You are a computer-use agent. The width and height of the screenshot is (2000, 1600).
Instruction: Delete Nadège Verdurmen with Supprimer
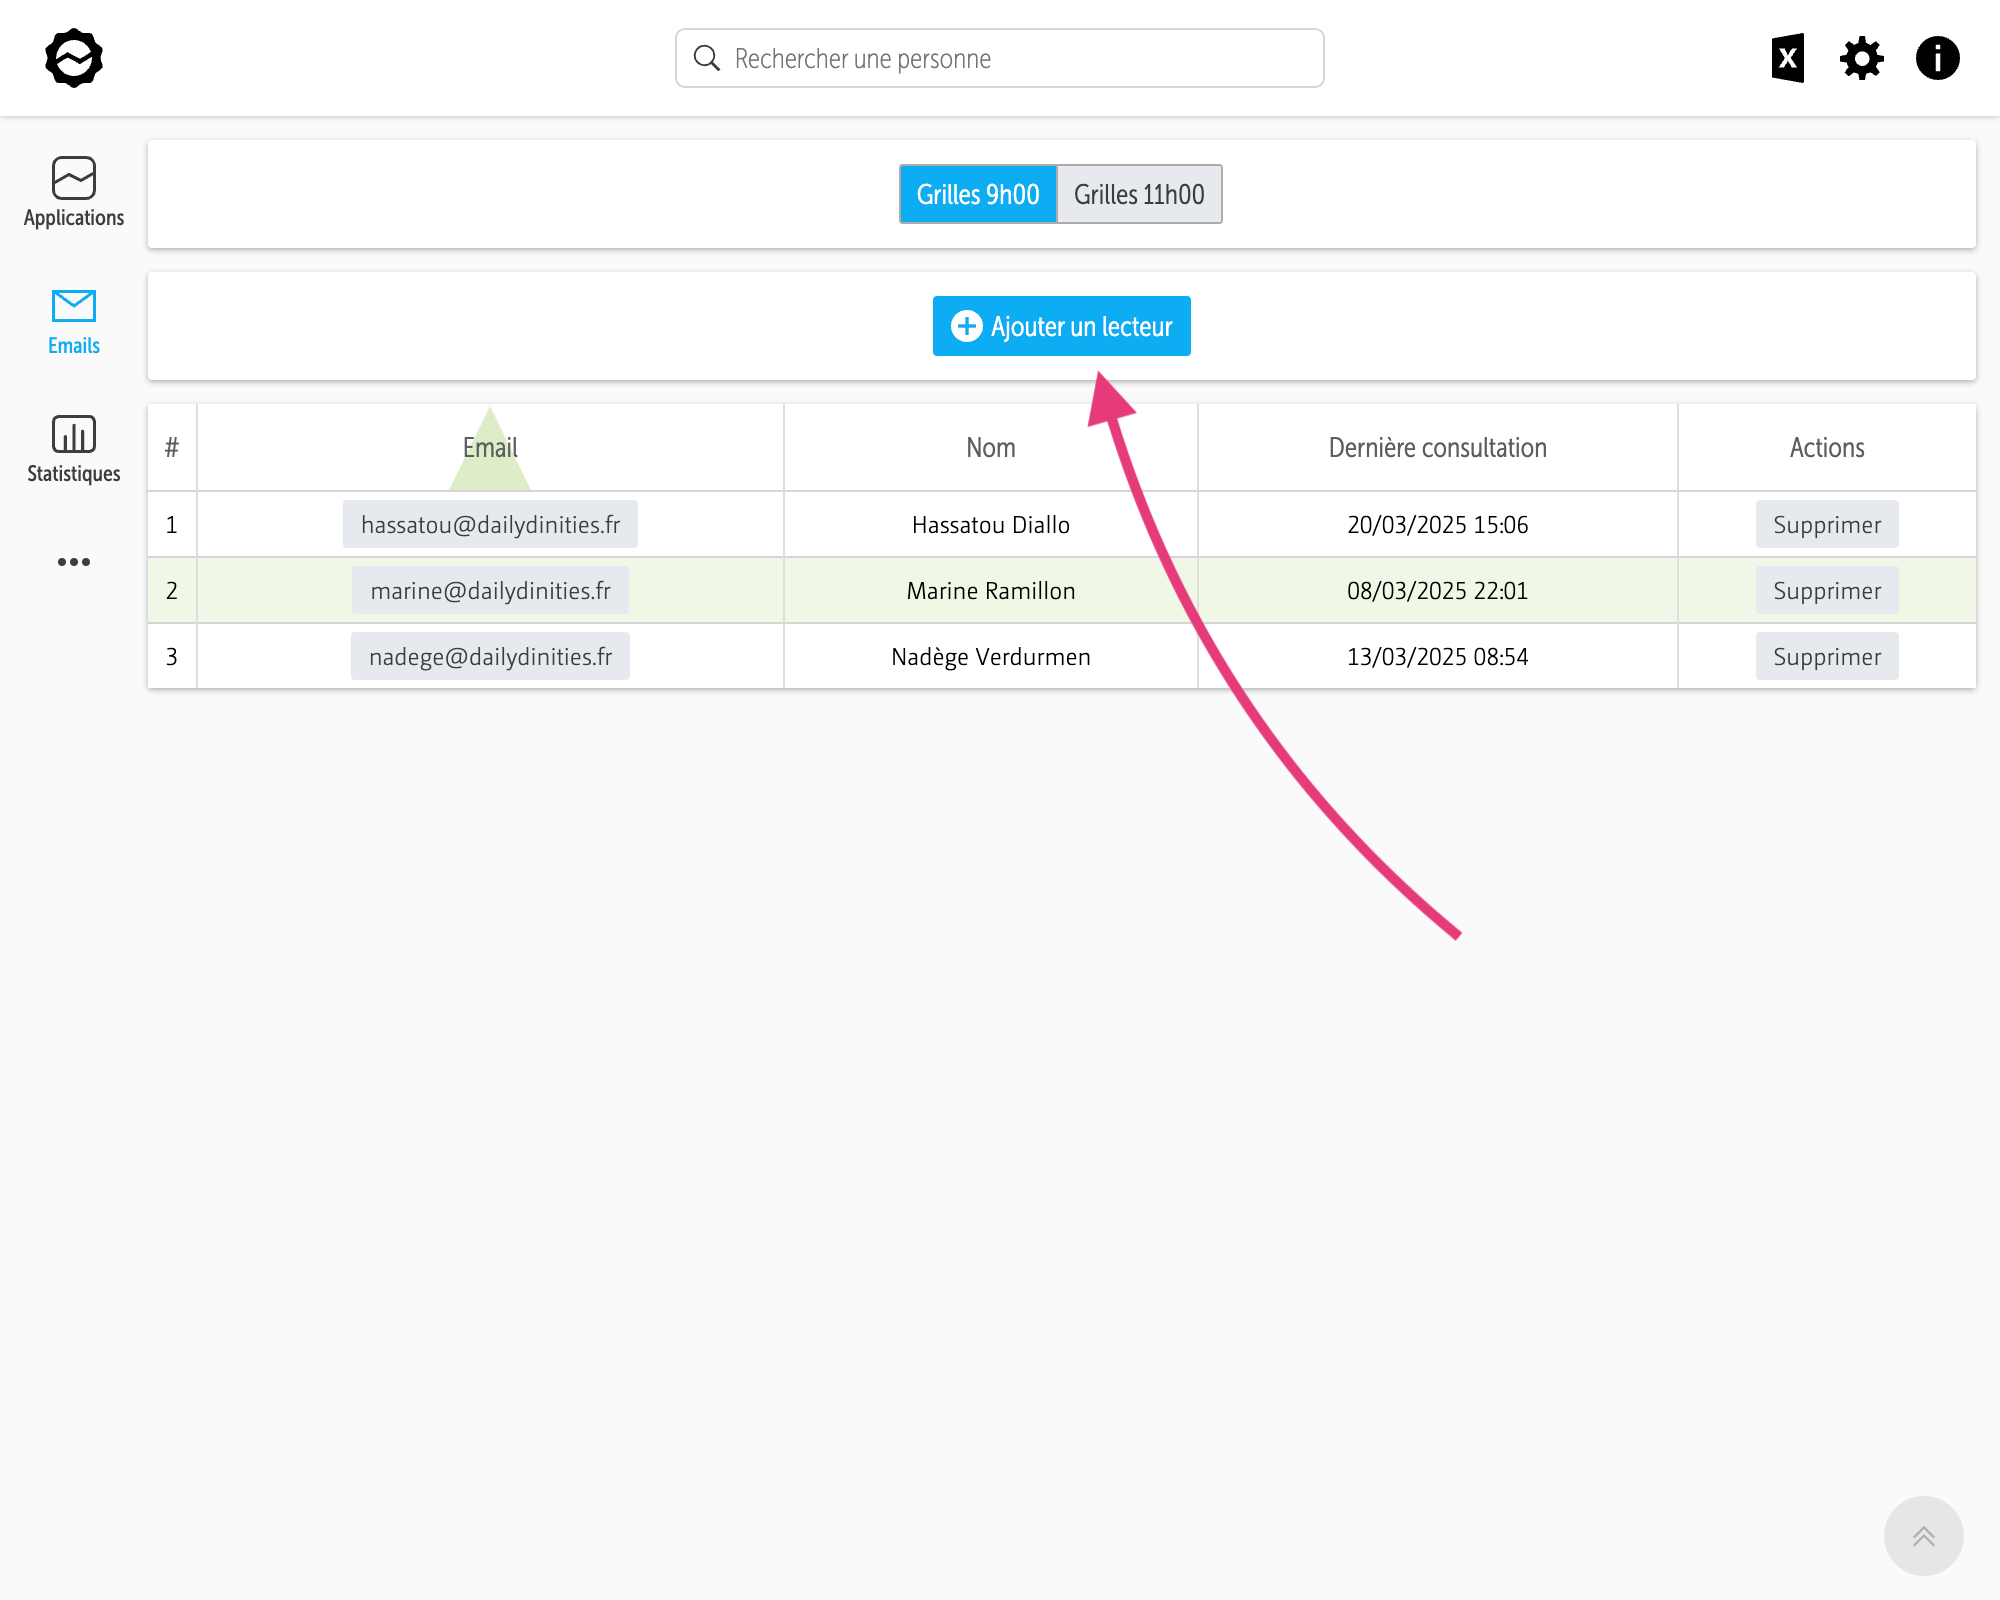pyautogui.click(x=1826, y=657)
